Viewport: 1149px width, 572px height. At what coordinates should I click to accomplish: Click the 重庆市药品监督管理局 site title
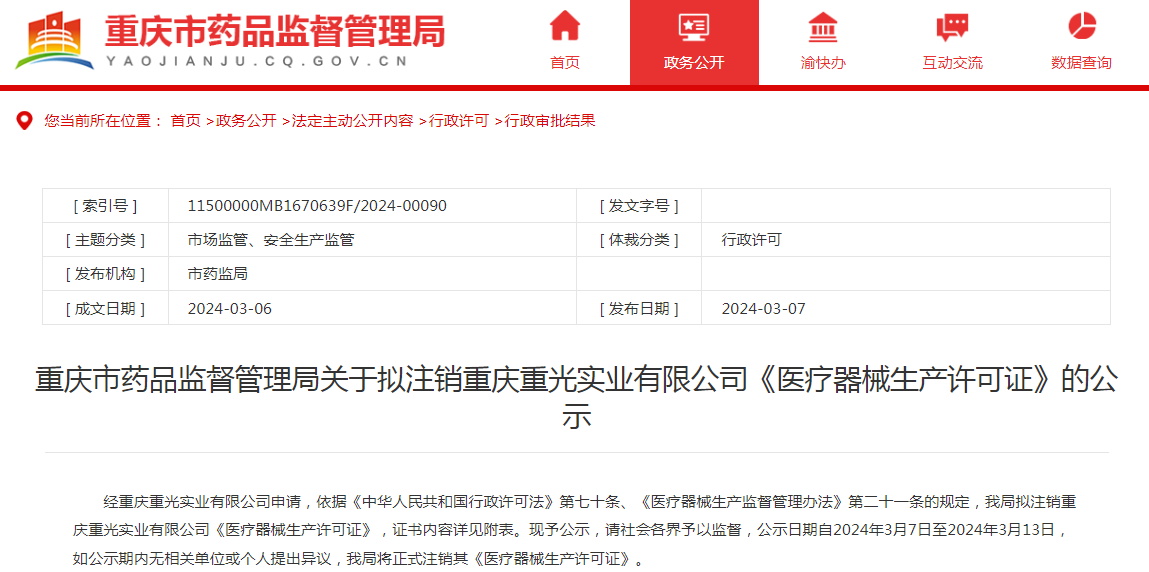(276, 31)
